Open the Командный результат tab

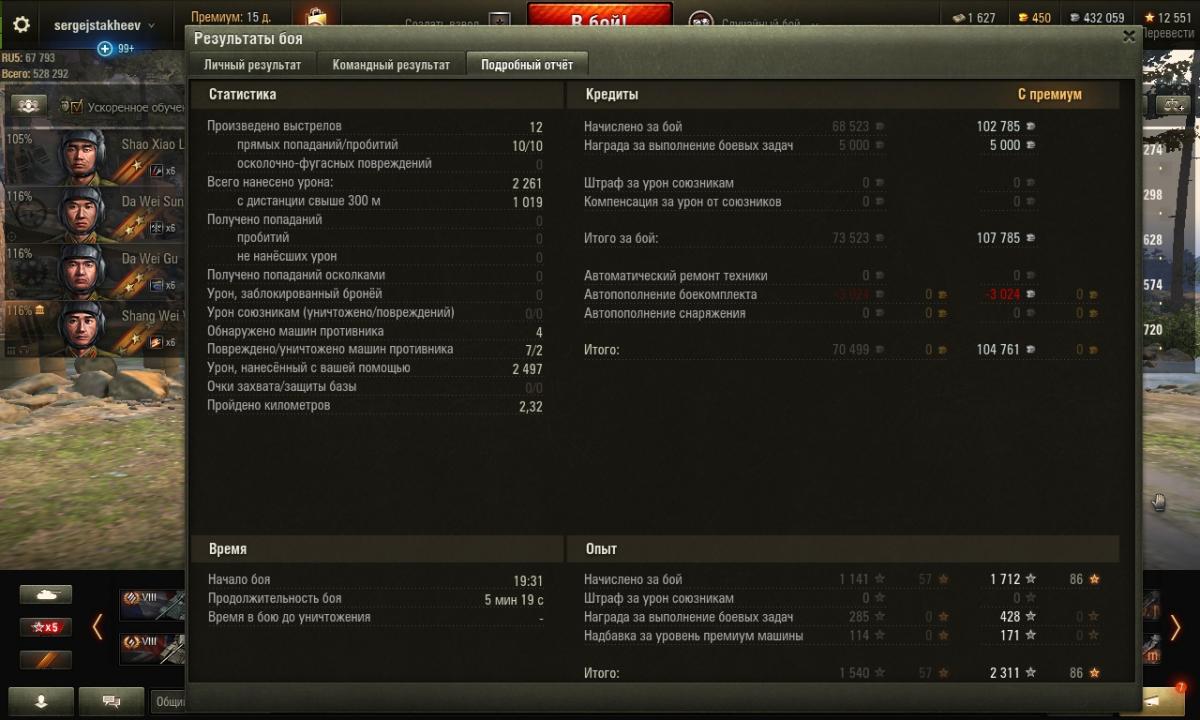pyautogui.click(x=391, y=65)
